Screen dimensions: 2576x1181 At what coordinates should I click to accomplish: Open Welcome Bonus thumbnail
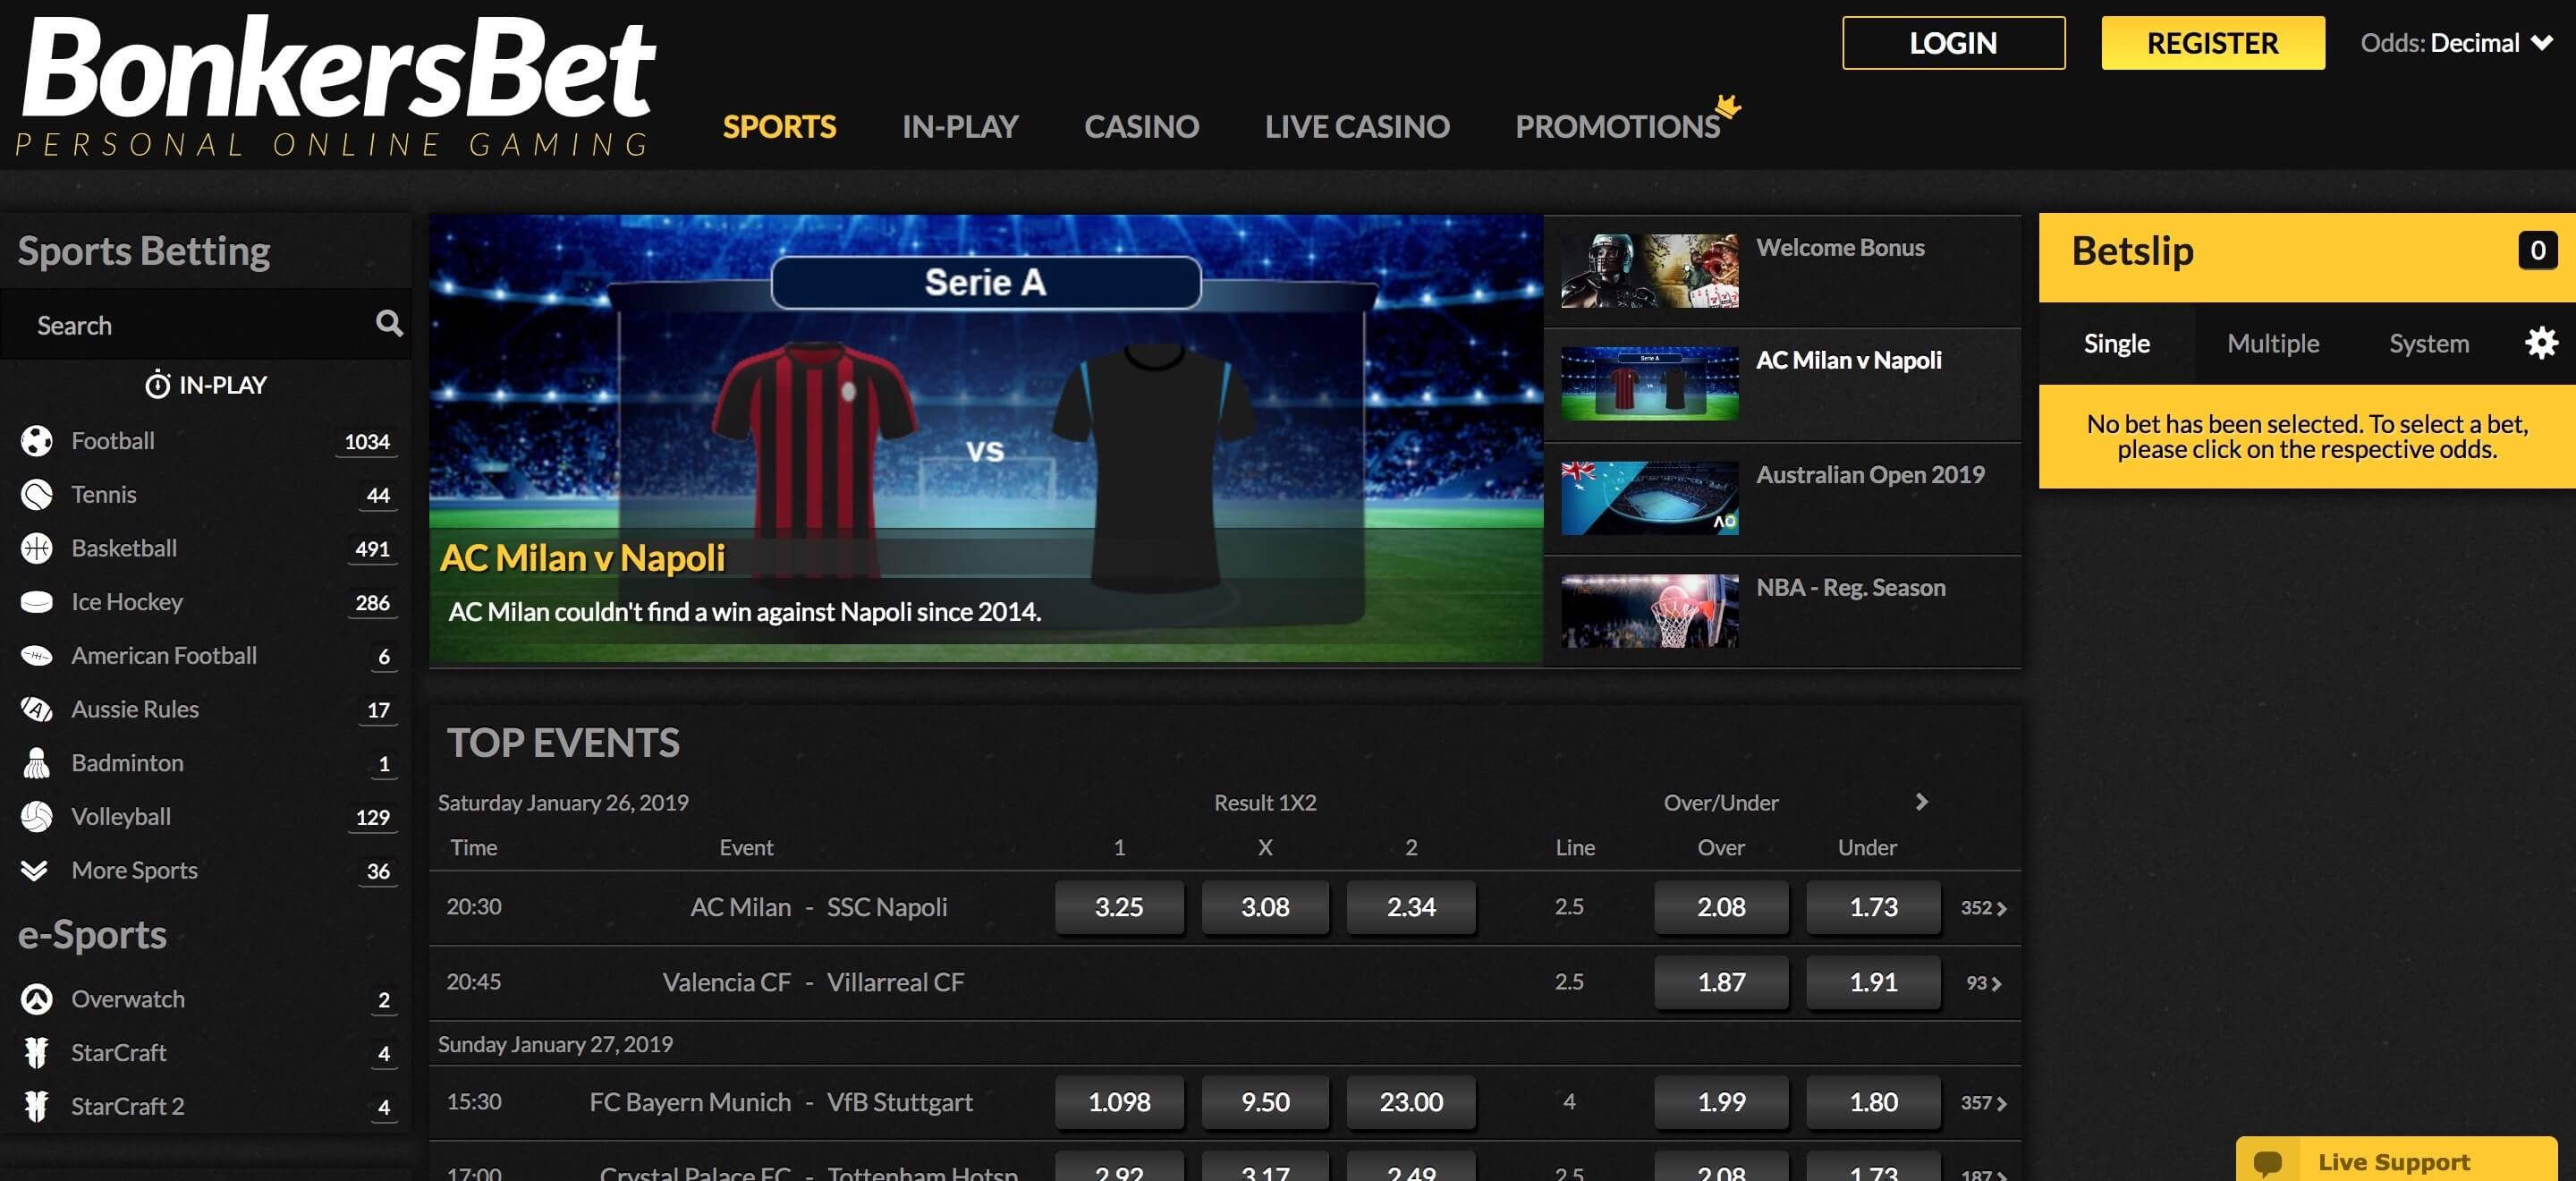coord(1649,270)
